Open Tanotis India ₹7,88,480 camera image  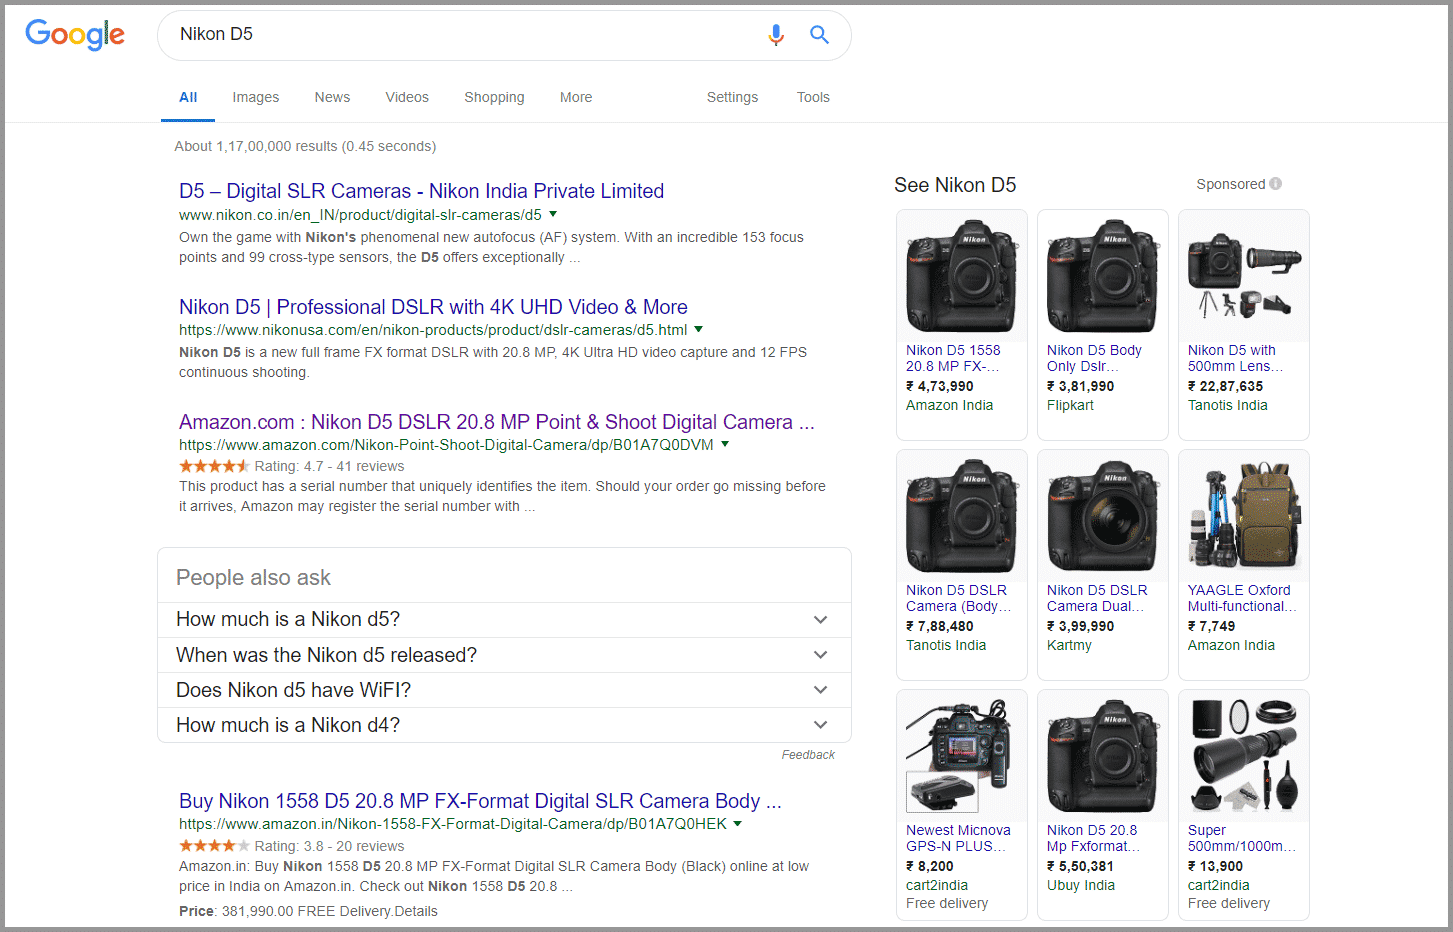[962, 517]
